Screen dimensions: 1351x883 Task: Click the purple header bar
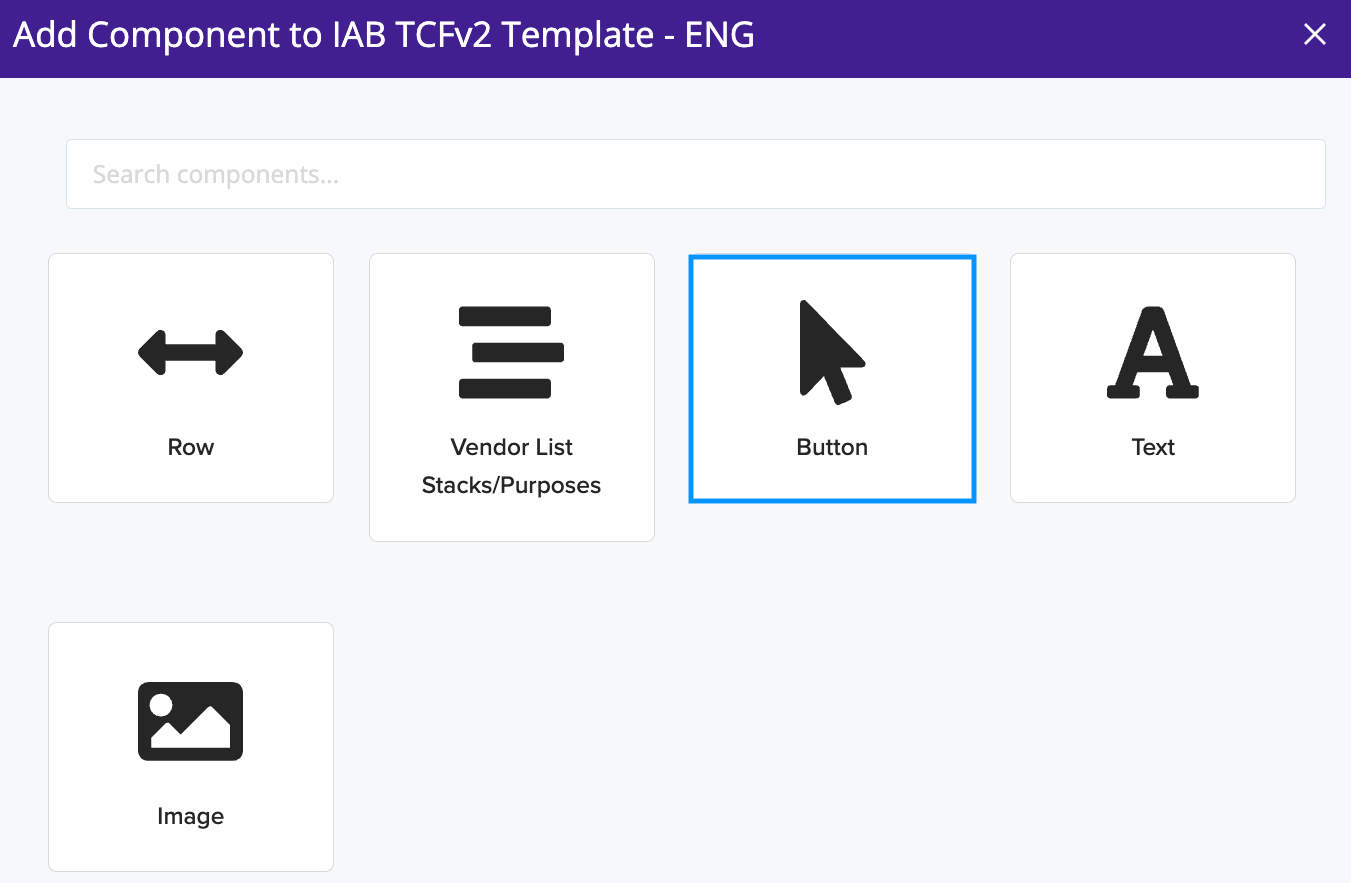(675, 39)
